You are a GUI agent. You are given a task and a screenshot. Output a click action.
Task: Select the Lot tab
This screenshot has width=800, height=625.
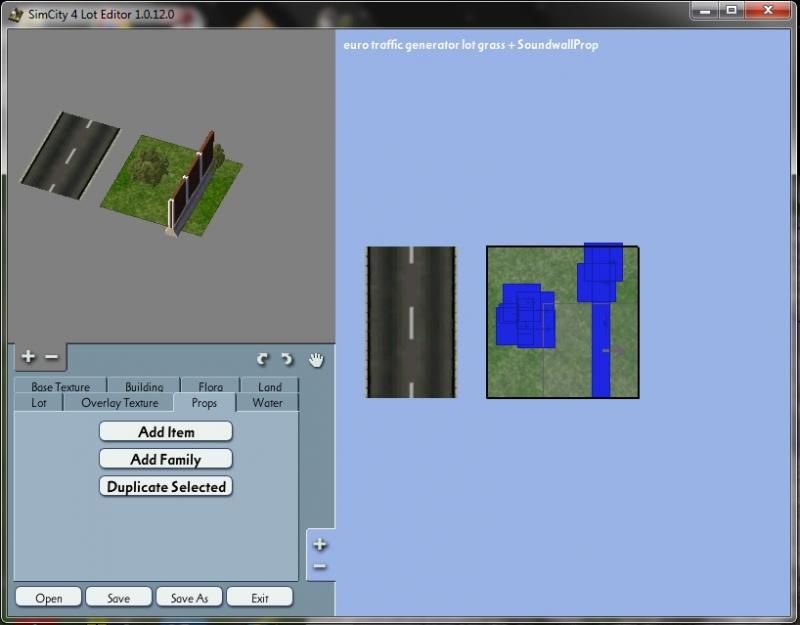[x=39, y=403]
